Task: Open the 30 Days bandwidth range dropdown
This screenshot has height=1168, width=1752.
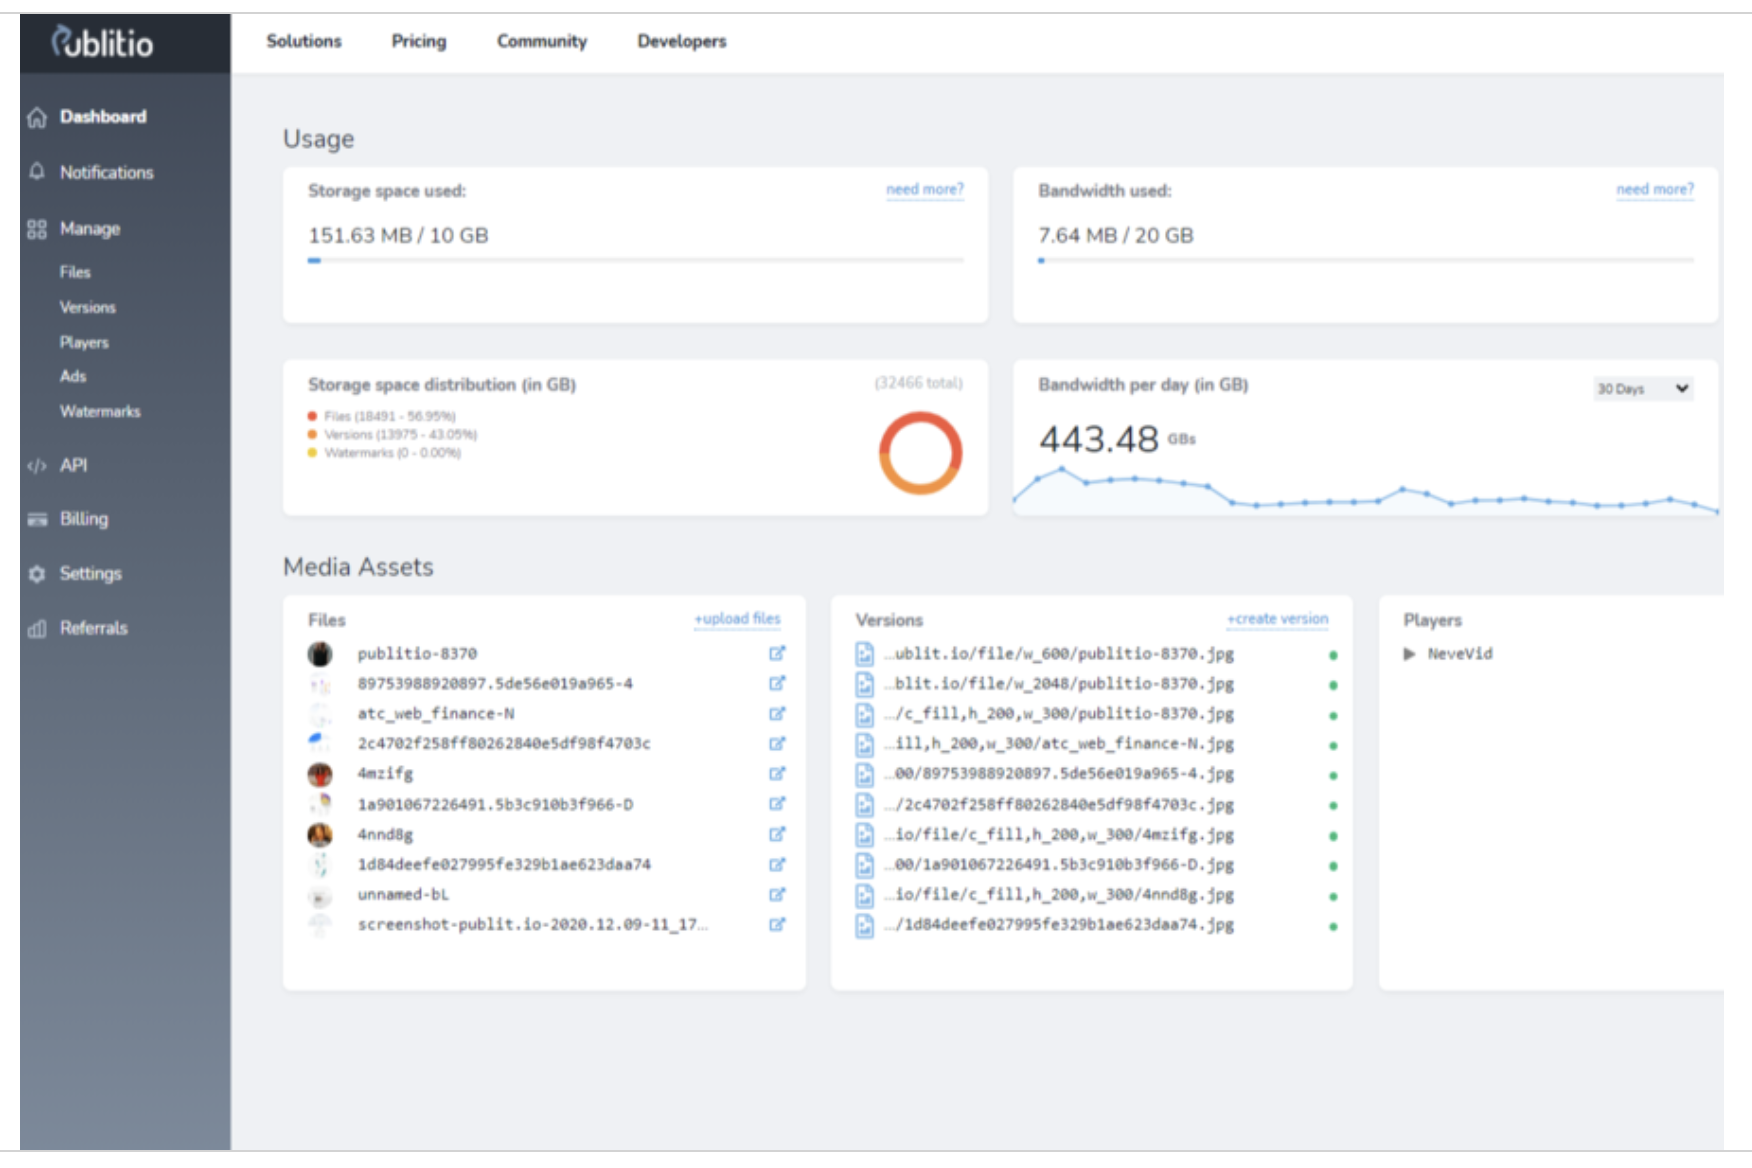Action: click(1642, 388)
